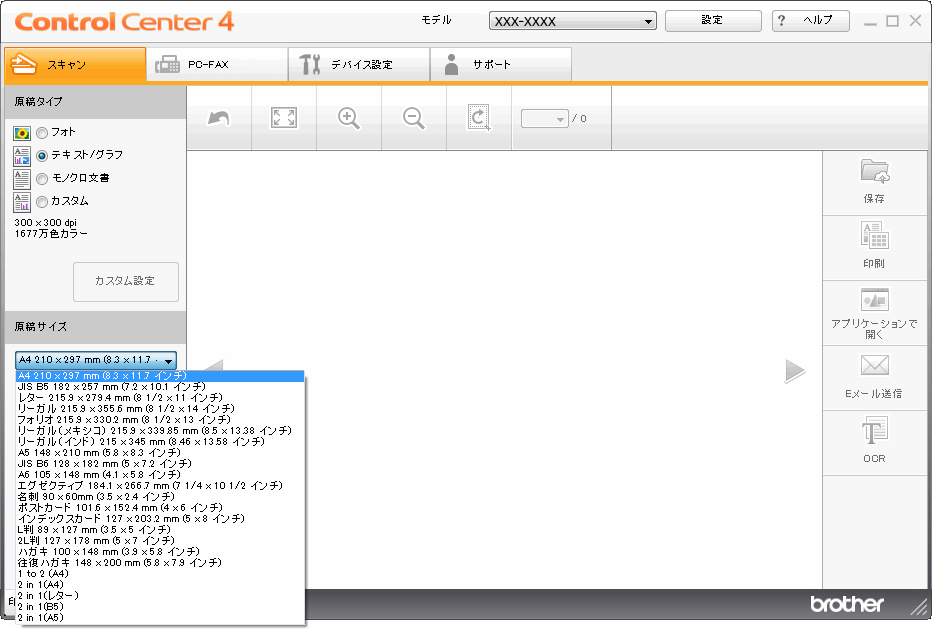
Task: Click the zoom out magnifier icon
Action: 414,118
